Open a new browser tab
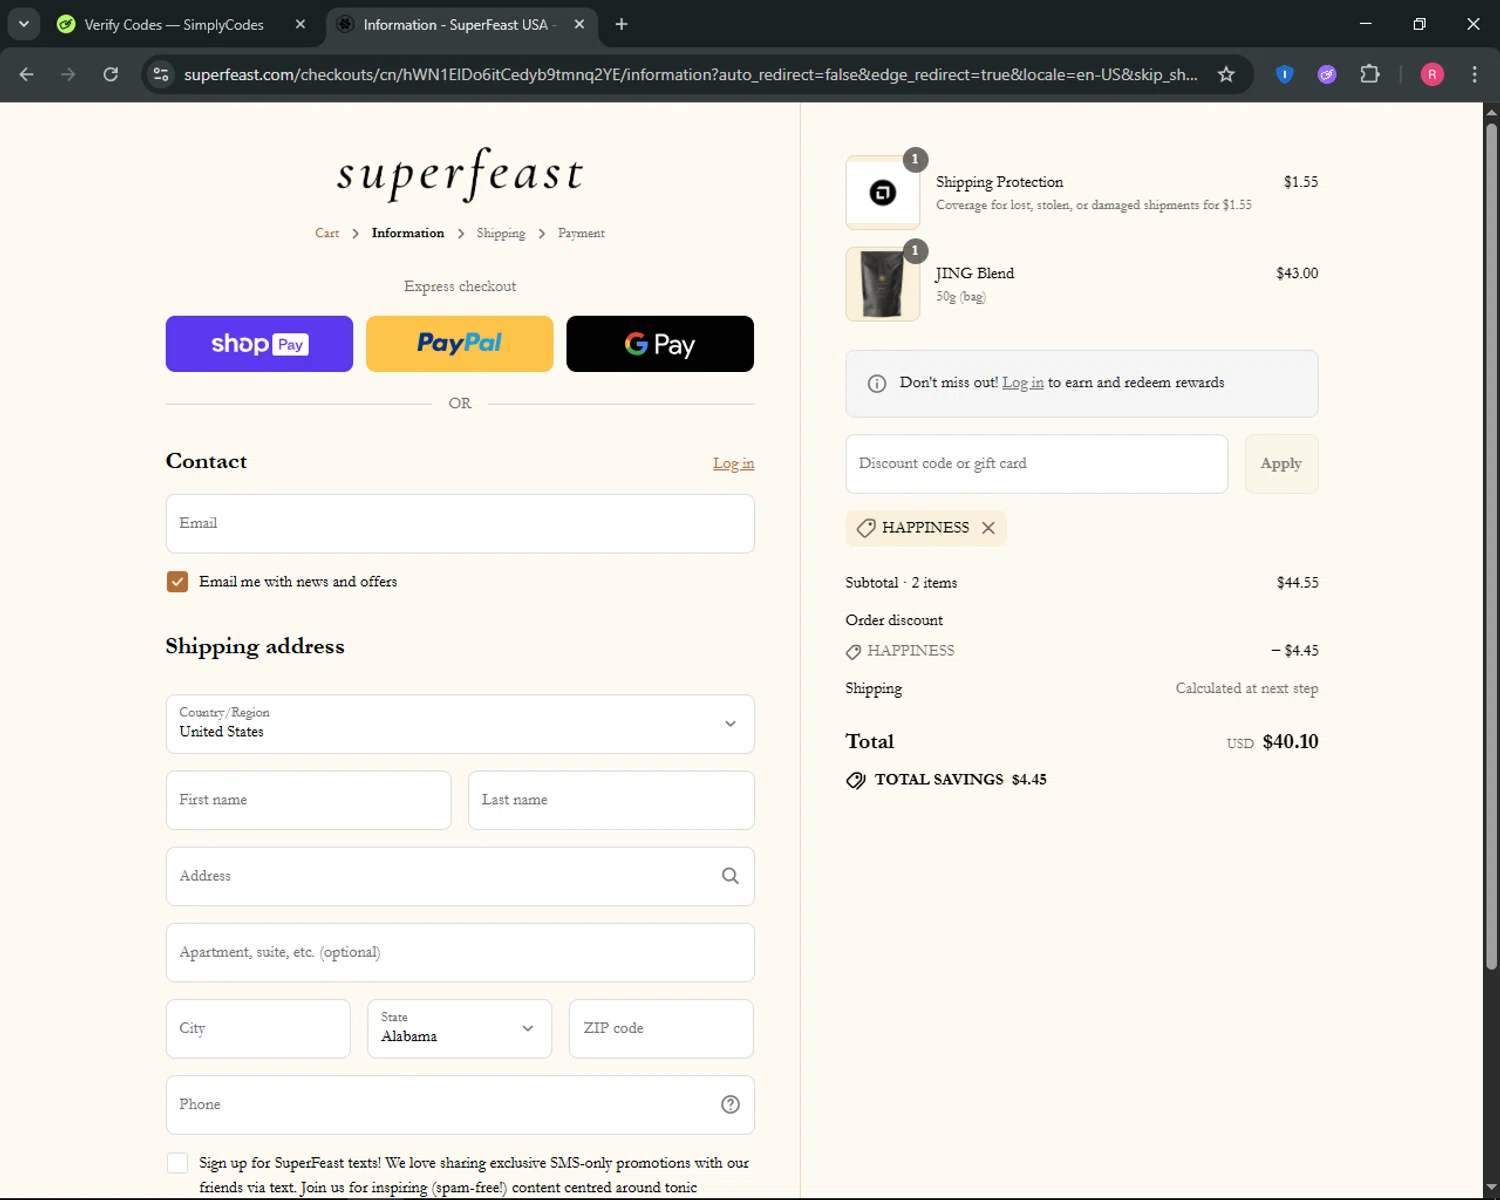Image resolution: width=1500 pixels, height=1200 pixels. click(621, 24)
